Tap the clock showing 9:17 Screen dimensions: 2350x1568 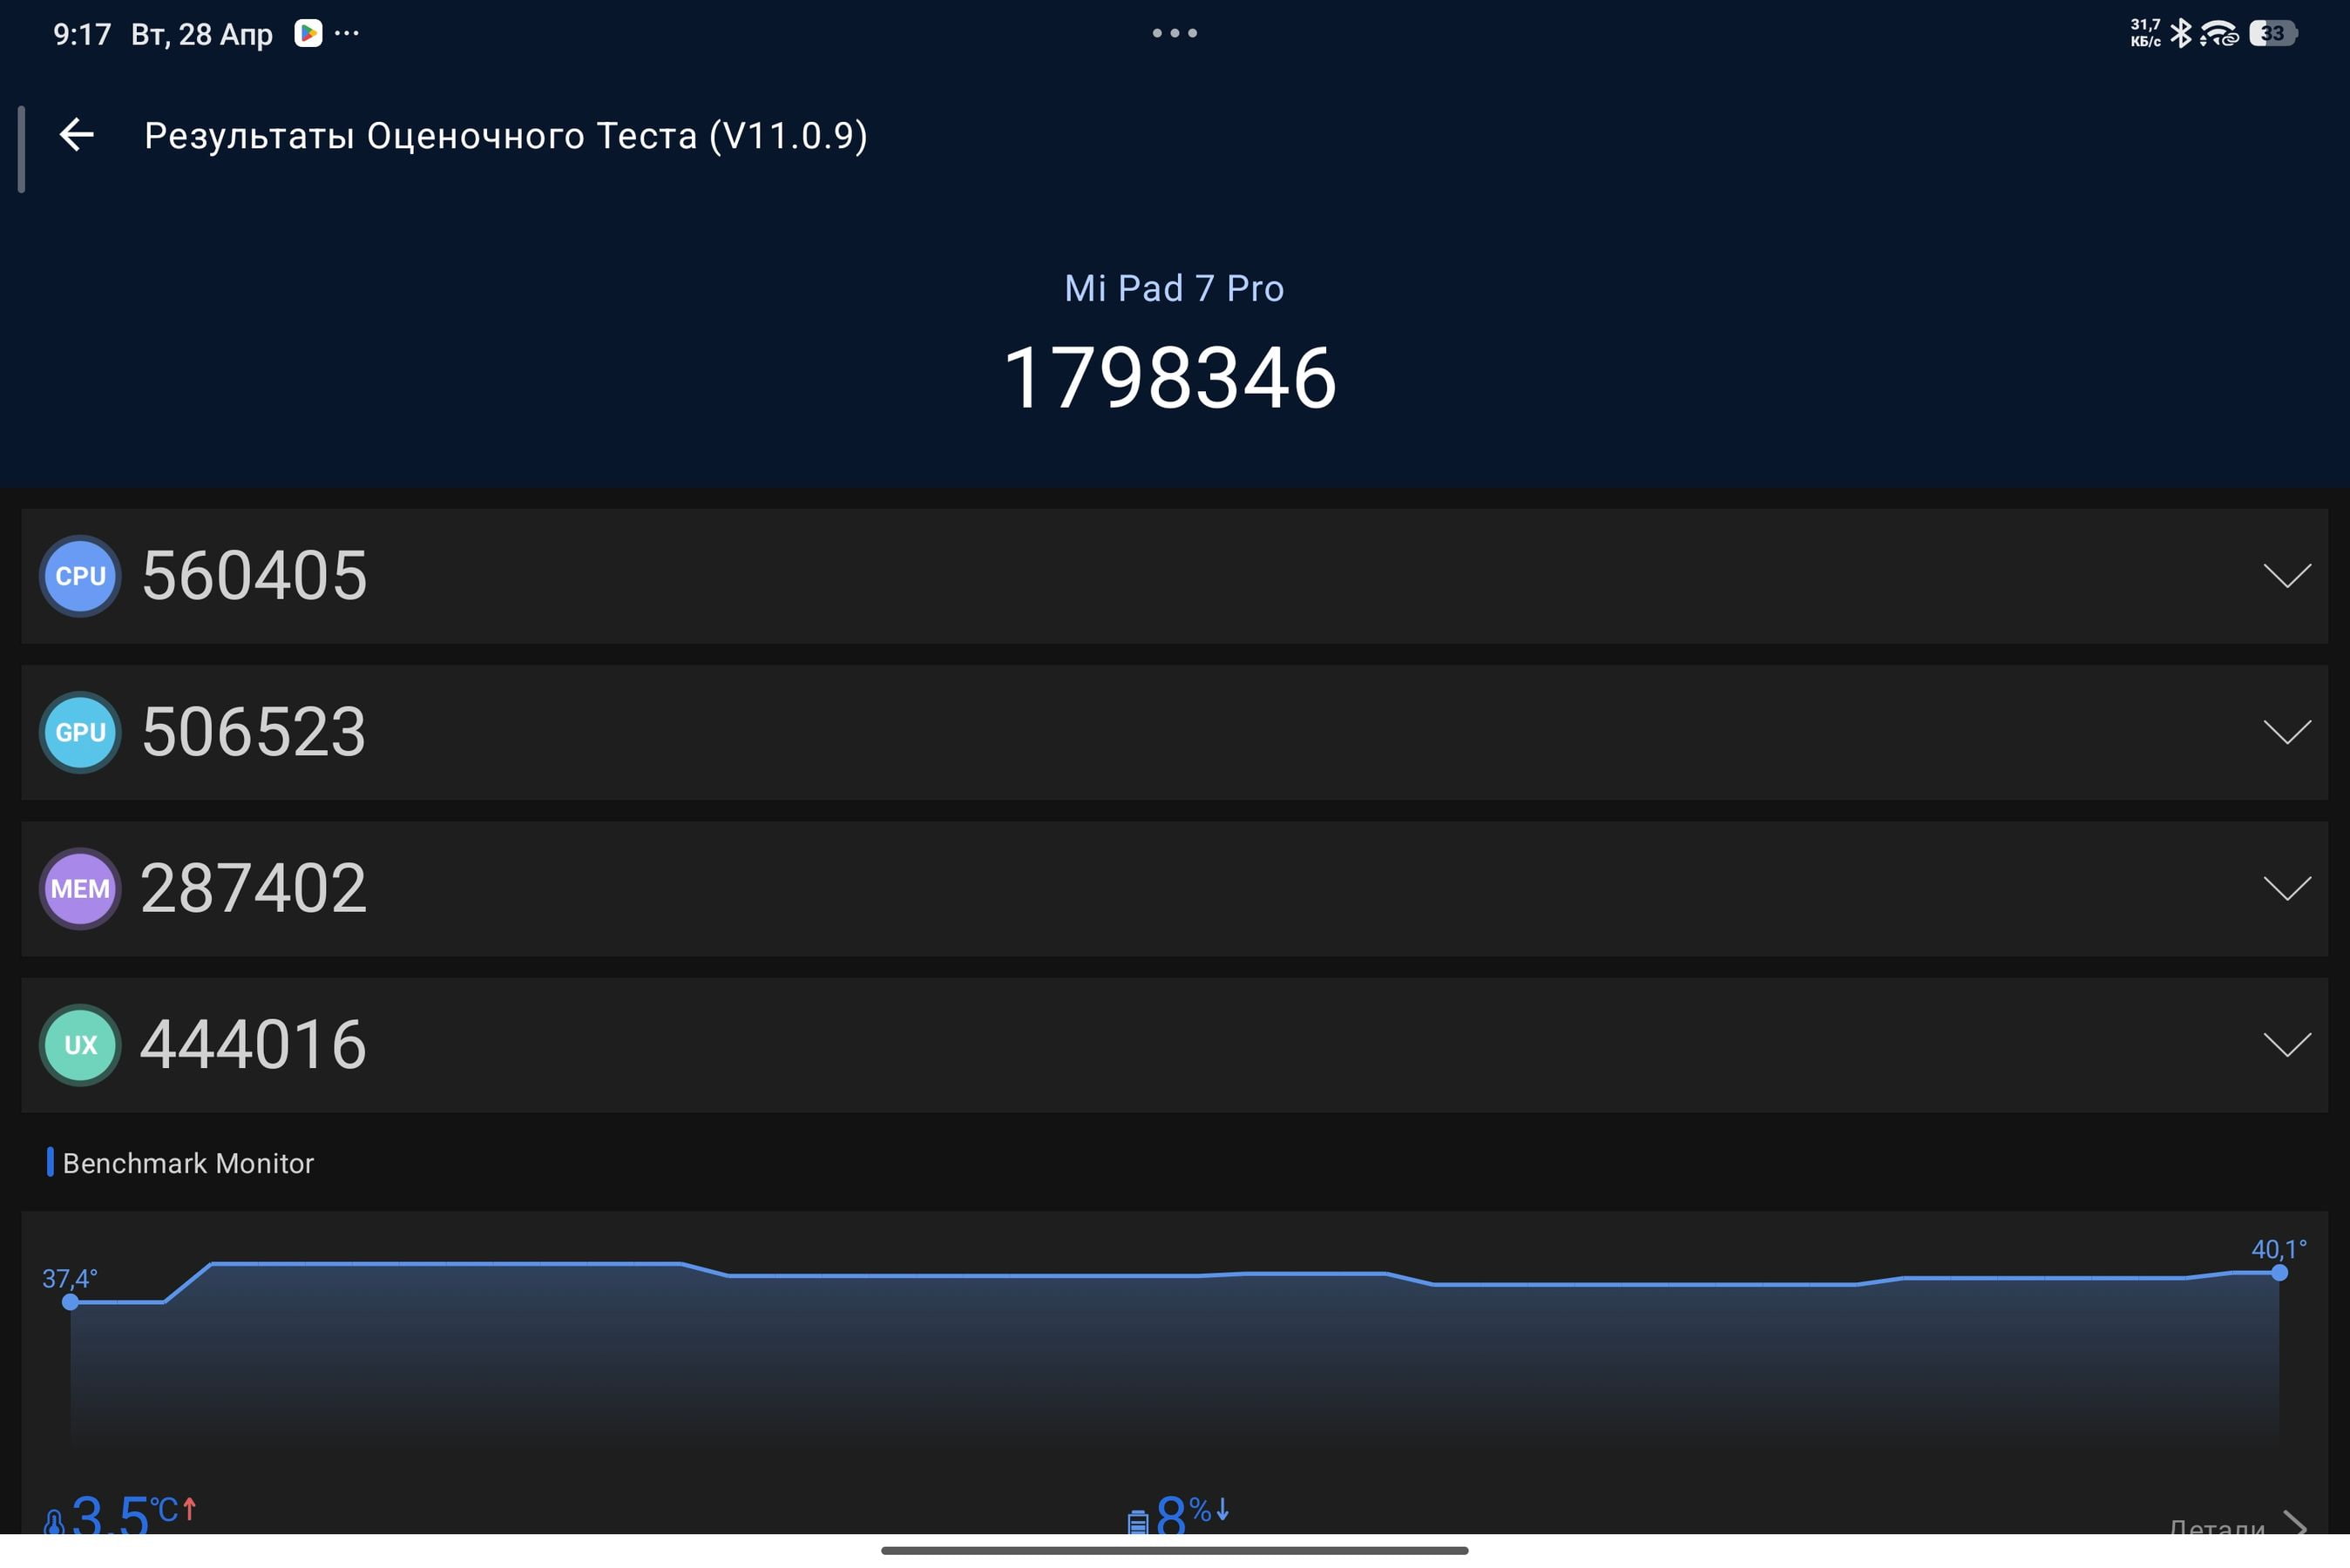click(x=82, y=34)
